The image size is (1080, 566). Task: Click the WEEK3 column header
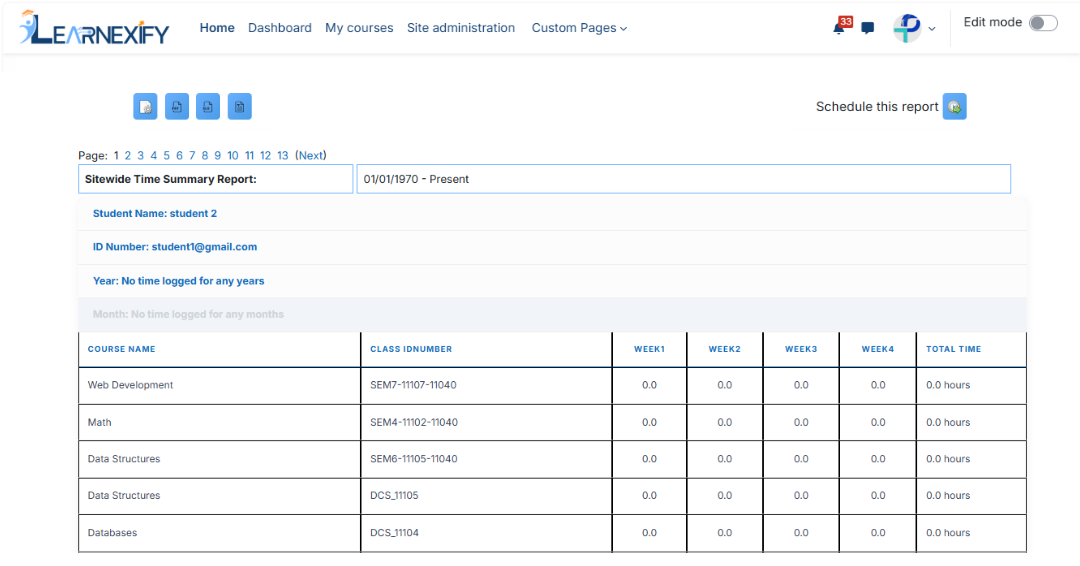pos(801,349)
